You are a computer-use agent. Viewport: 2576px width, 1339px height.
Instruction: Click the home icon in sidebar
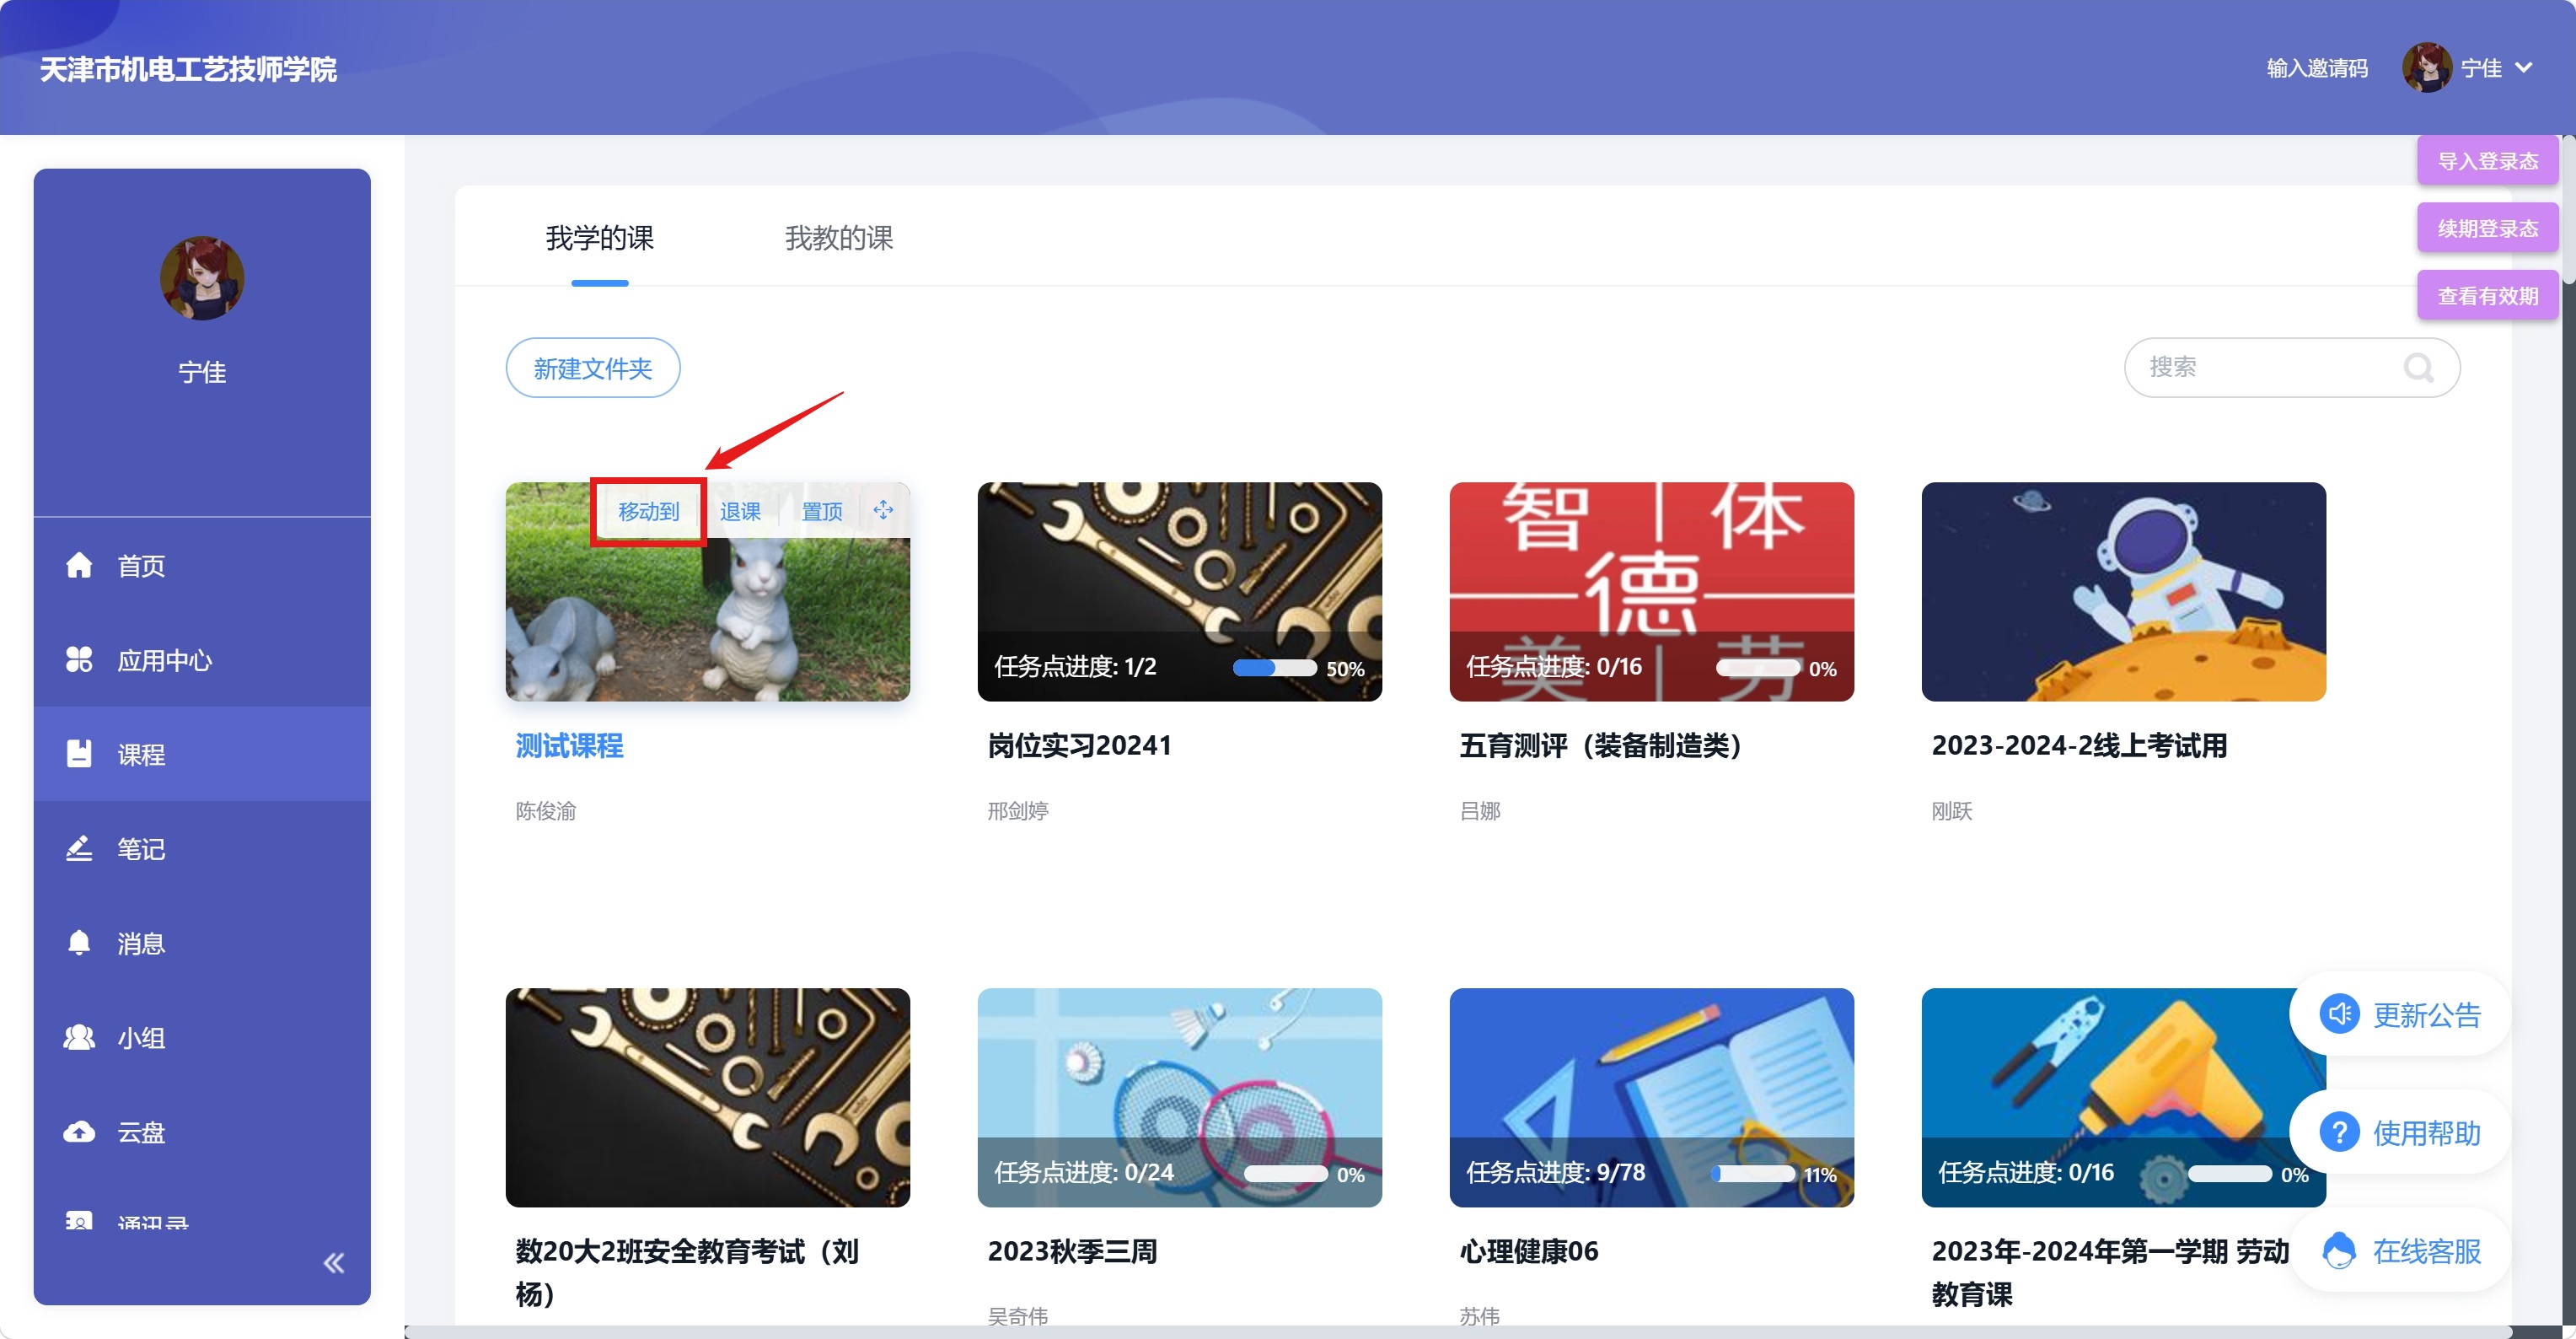click(79, 566)
